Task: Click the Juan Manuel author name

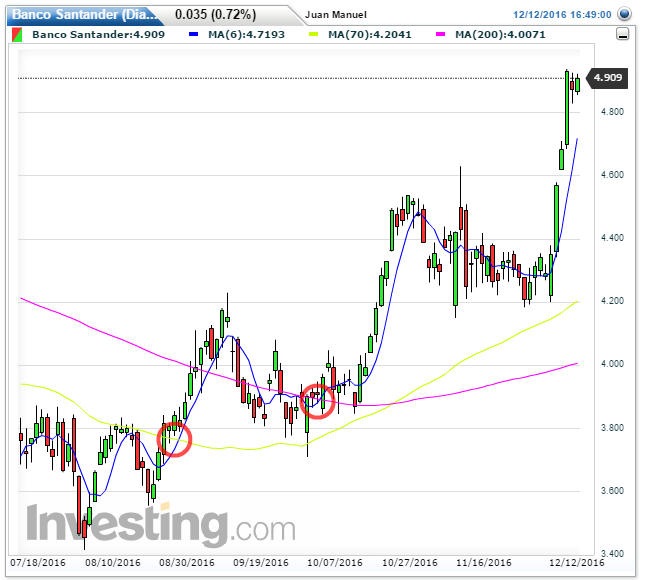Action: pyautogui.click(x=336, y=15)
